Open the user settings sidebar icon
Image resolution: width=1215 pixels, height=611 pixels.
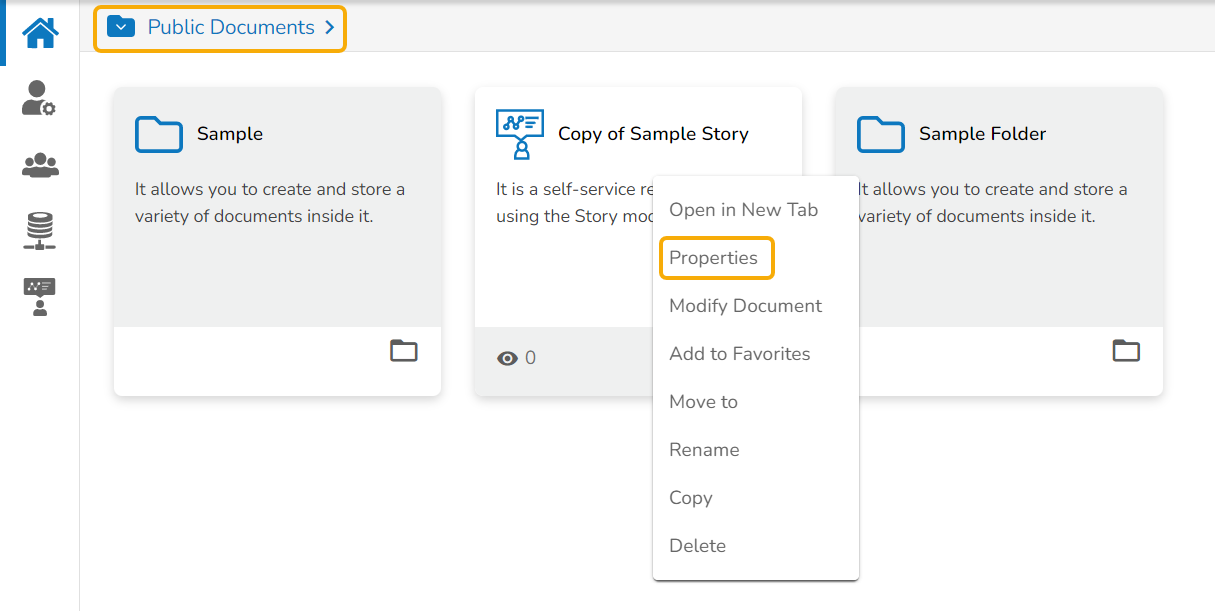tap(39, 98)
